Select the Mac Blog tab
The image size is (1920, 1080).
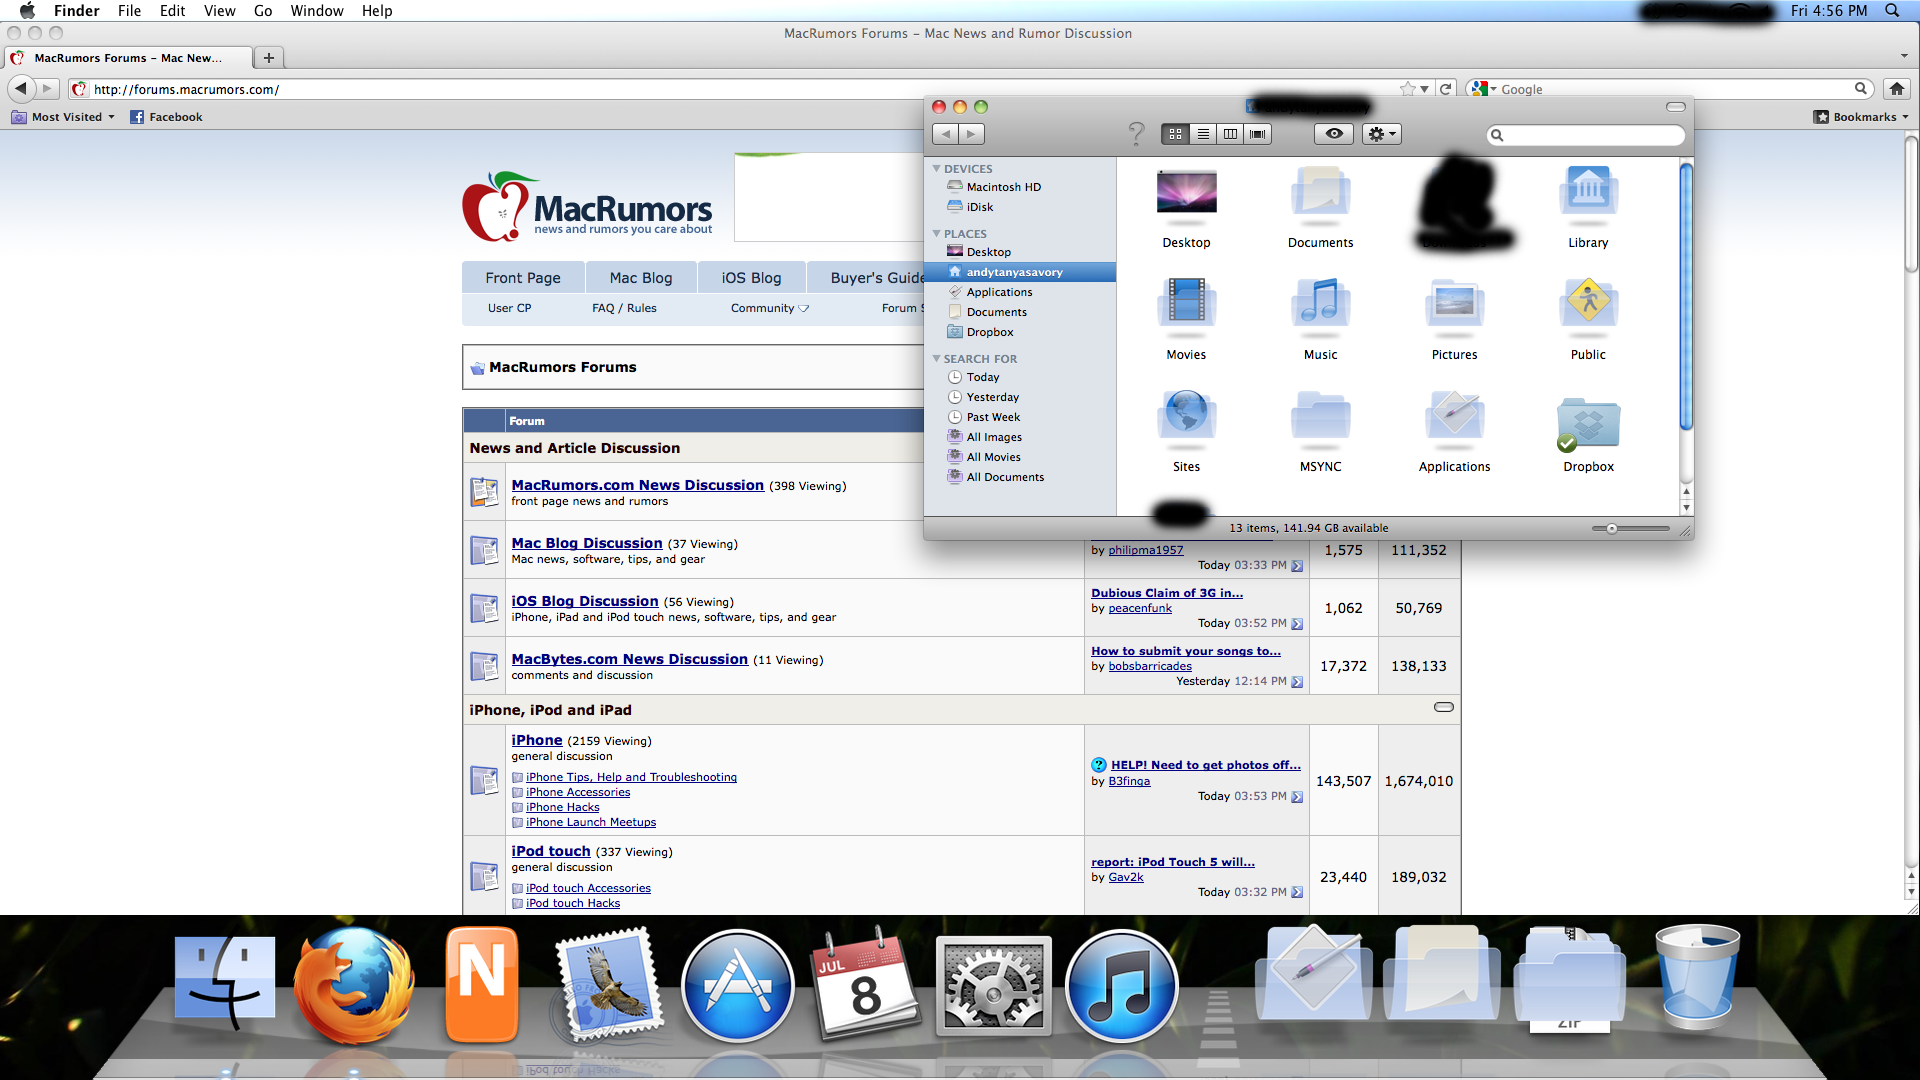[640, 278]
